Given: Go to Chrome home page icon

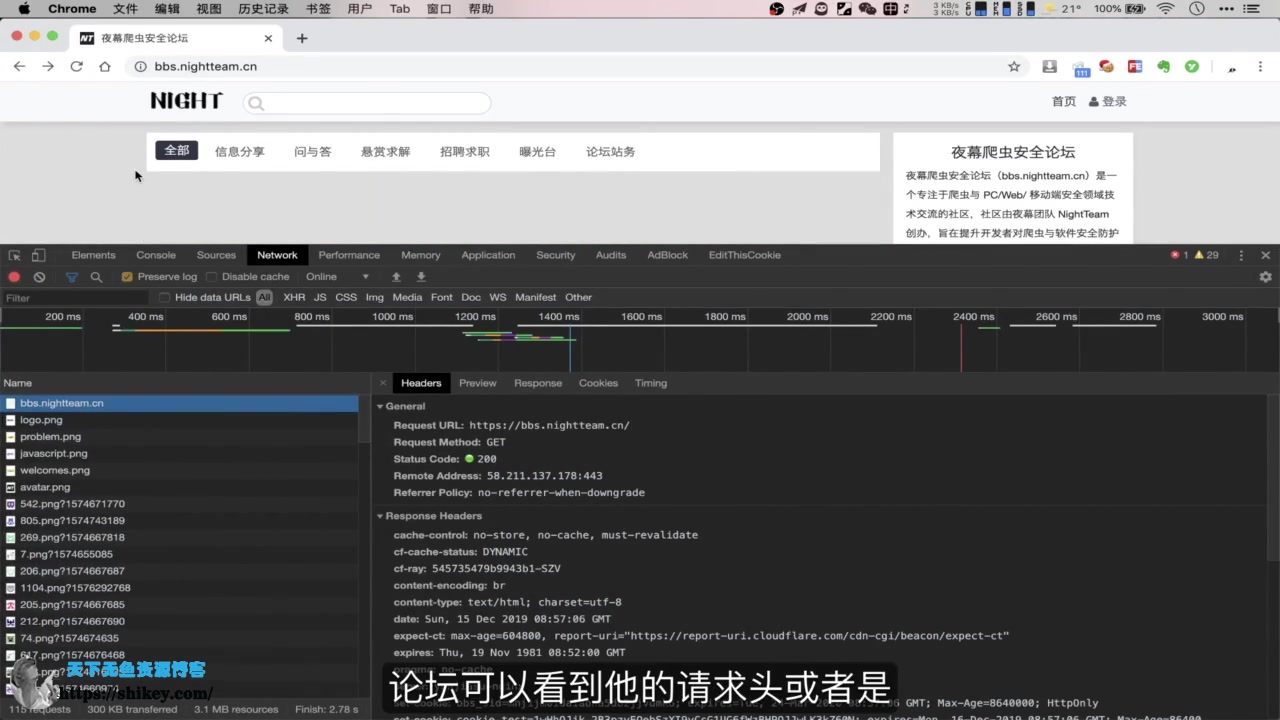Looking at the screenshot, I should [105, 67].
